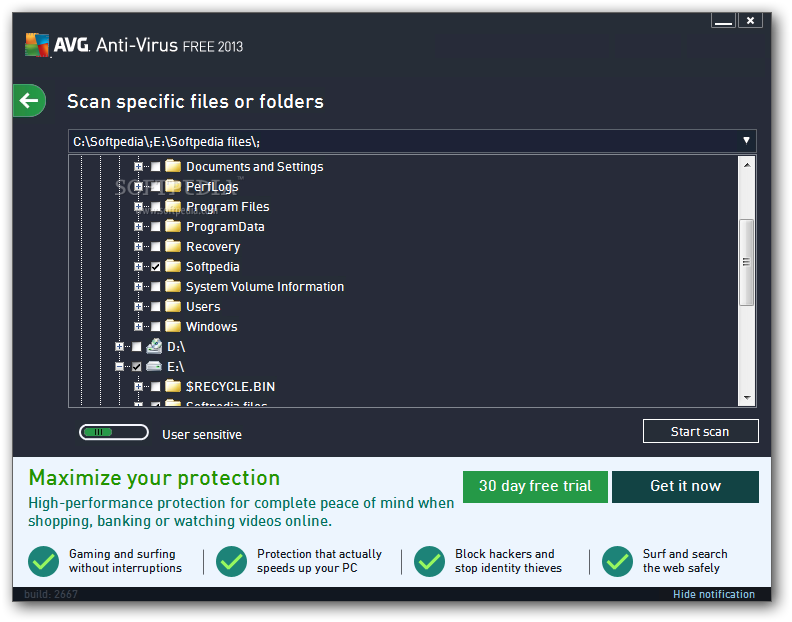Select the Documents and Settings folder icon
This screenshot has height=622, width=792.
pyautogui.click(x=173, y=166)
